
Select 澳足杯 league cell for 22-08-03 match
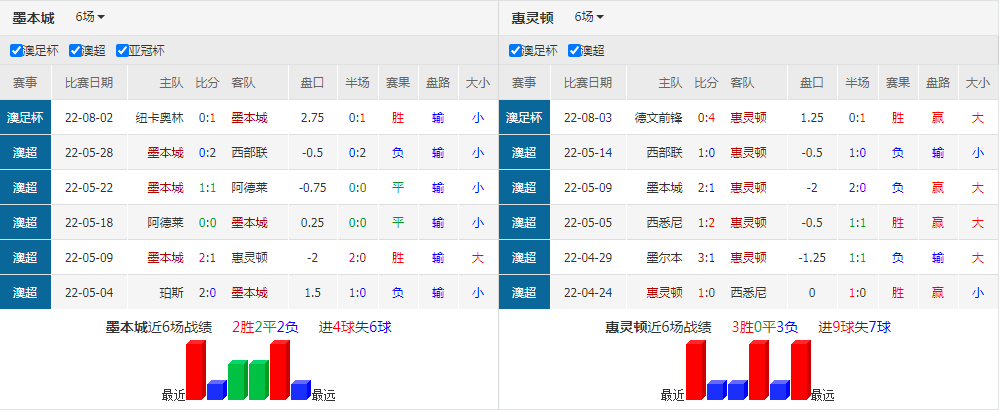(x=524, y=118)
